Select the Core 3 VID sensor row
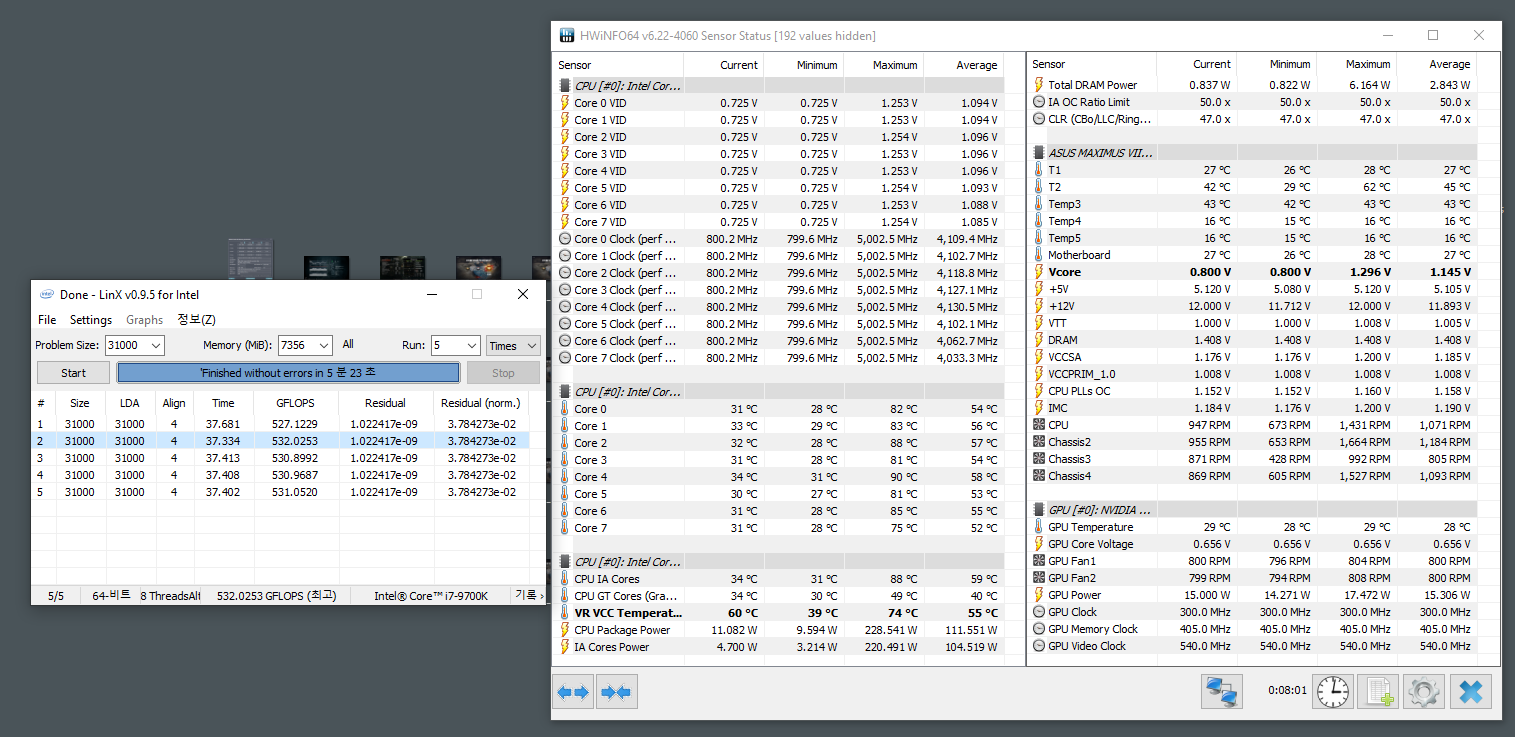This screenshot has height=737, width=1515. [780, 154]
